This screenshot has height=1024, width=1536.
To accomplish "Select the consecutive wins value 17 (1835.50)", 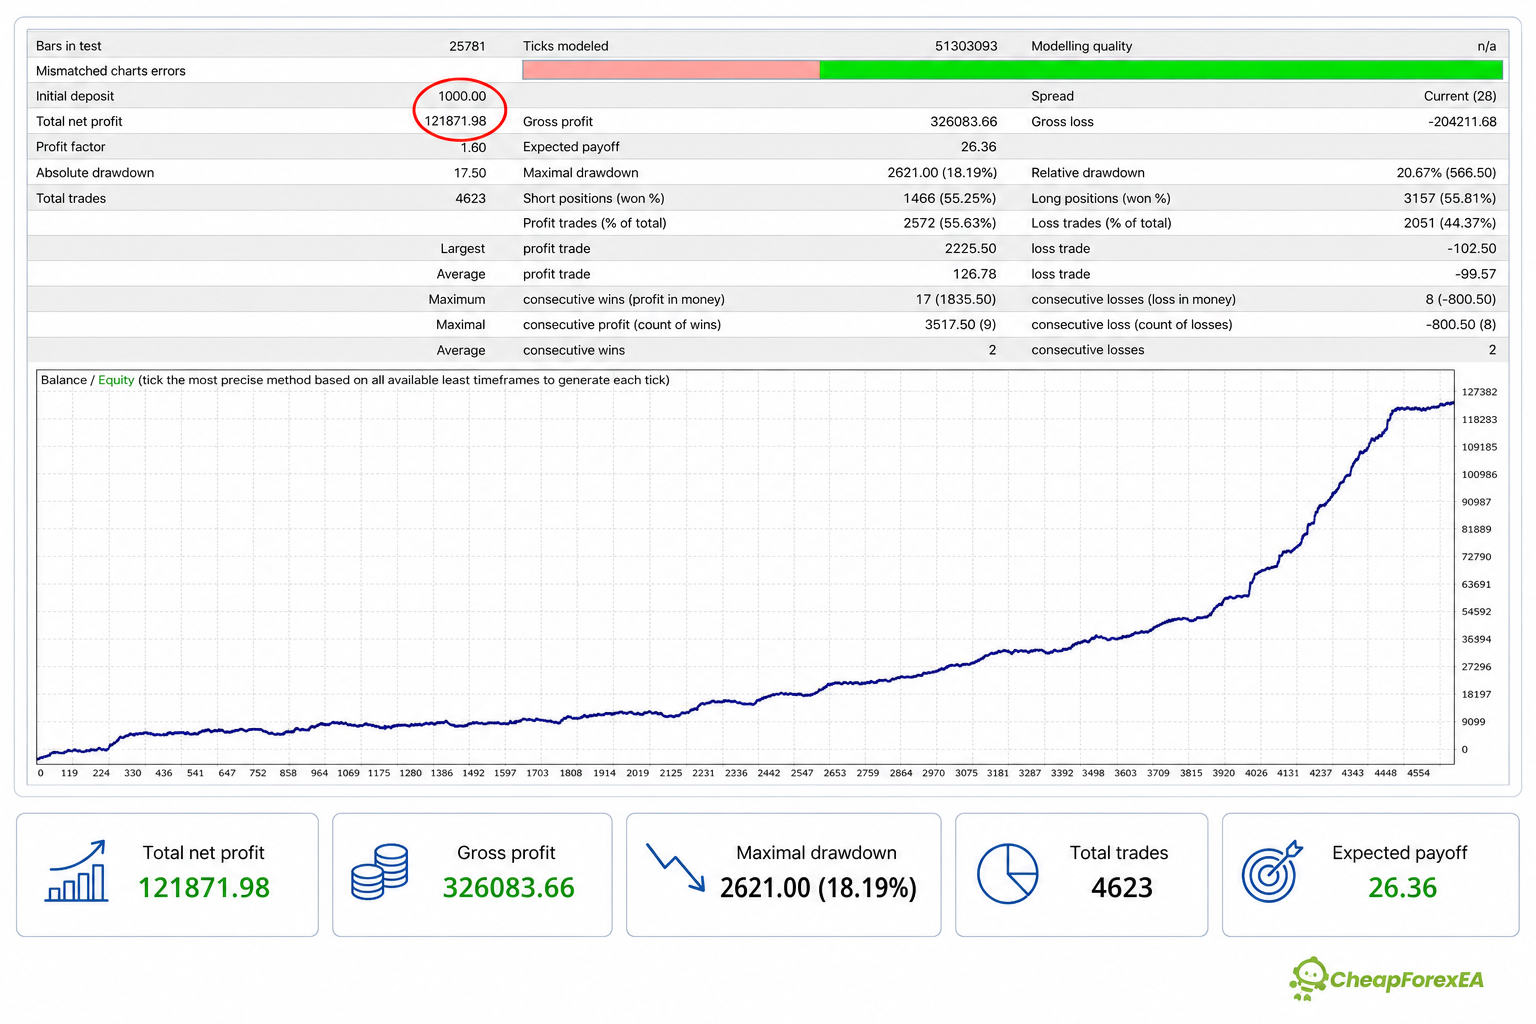I will [956, 299].
